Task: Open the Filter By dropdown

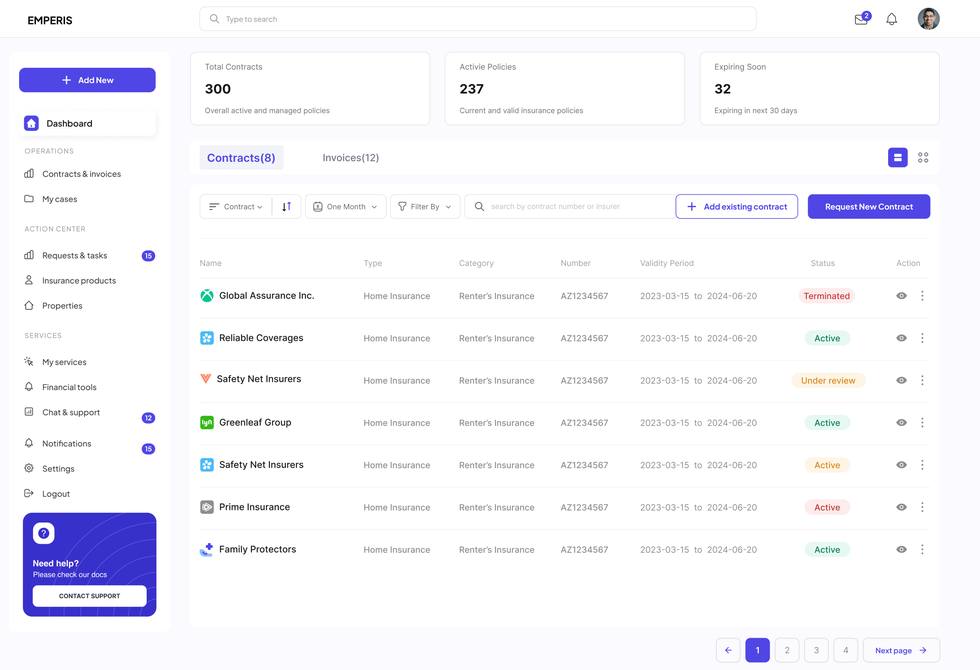Action: click(x=425, y=206)
